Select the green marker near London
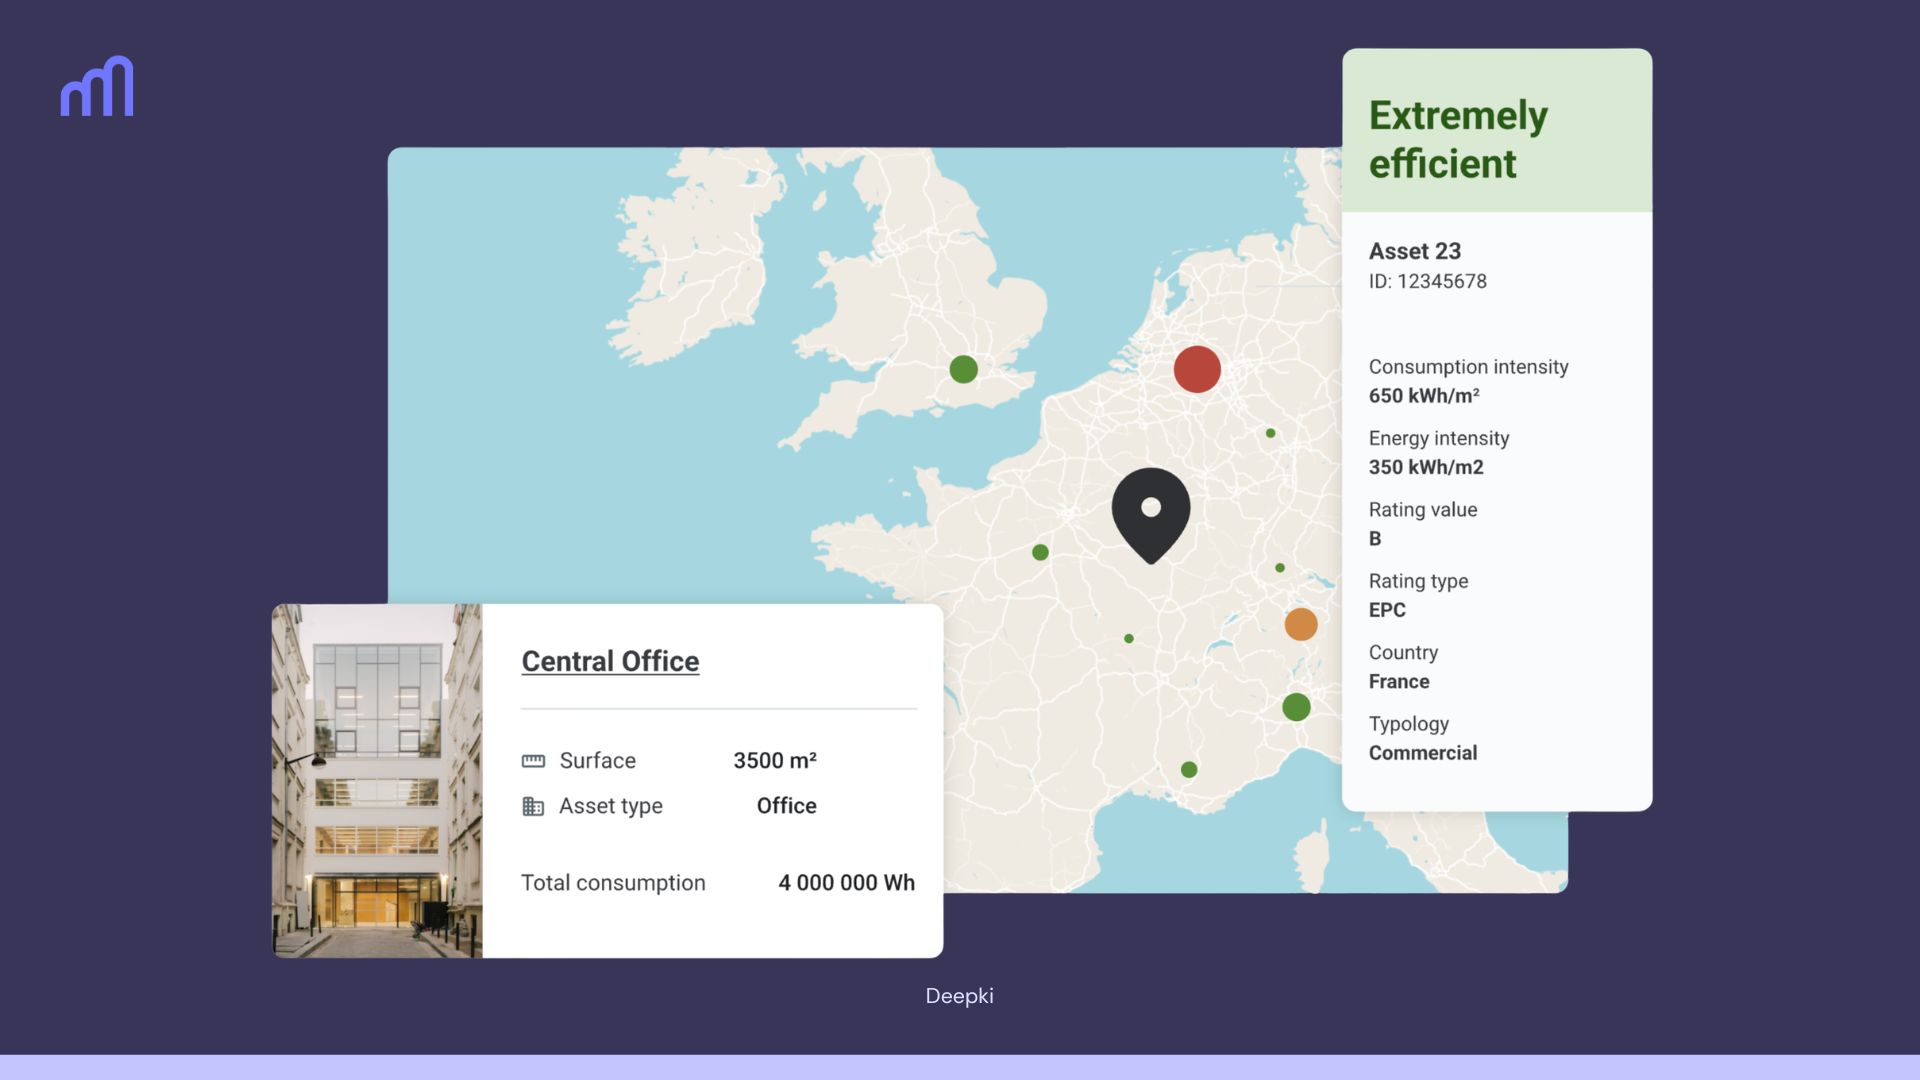 pyautogui.click(x=963, y=369)
